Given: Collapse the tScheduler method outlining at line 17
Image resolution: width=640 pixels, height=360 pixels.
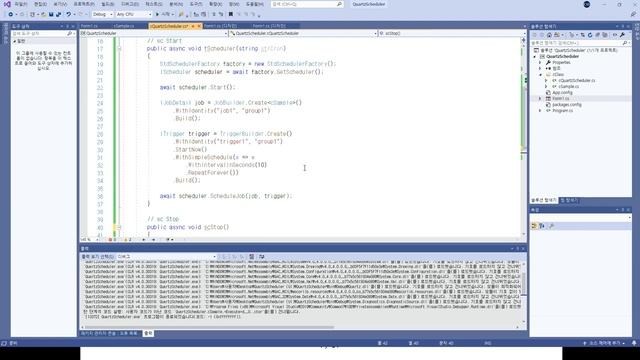Looking at the screenshot, I should pyautogui.click(x=119, y=49).
